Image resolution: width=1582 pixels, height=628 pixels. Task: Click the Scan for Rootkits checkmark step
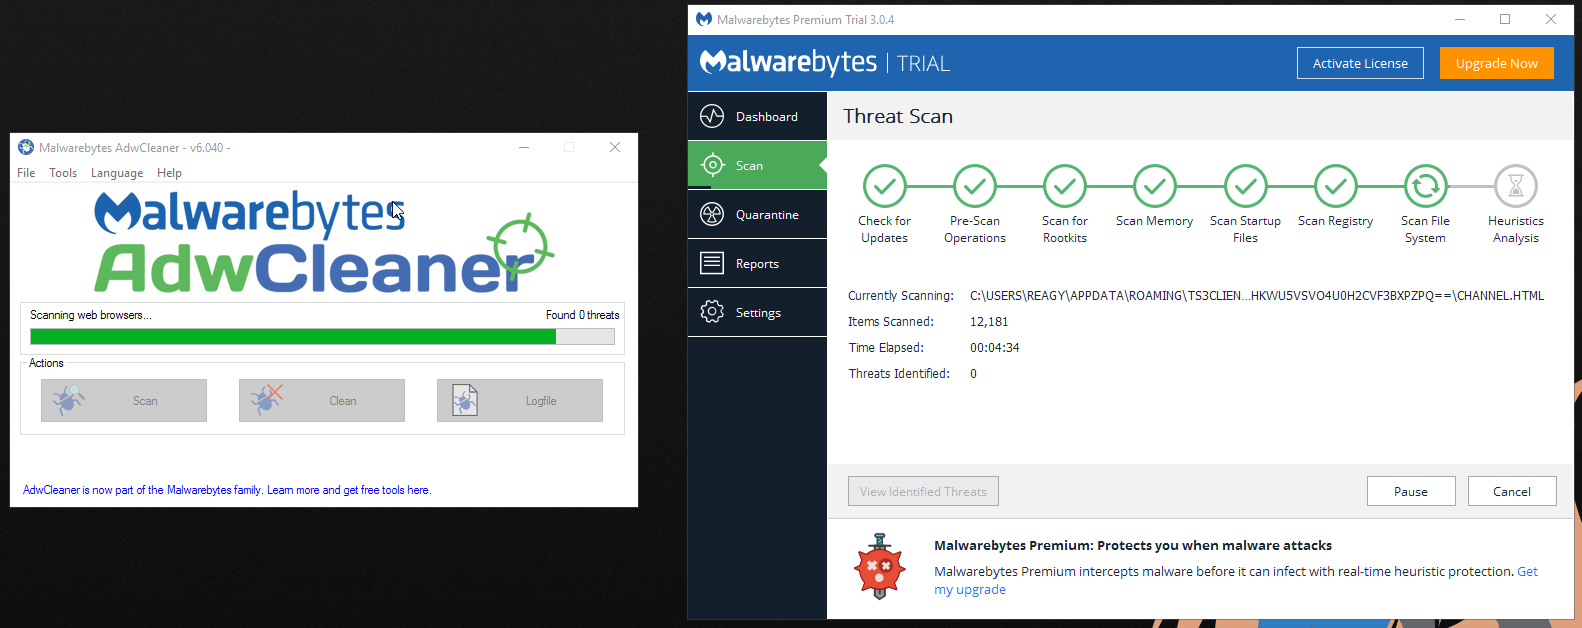click(1065, 186)
